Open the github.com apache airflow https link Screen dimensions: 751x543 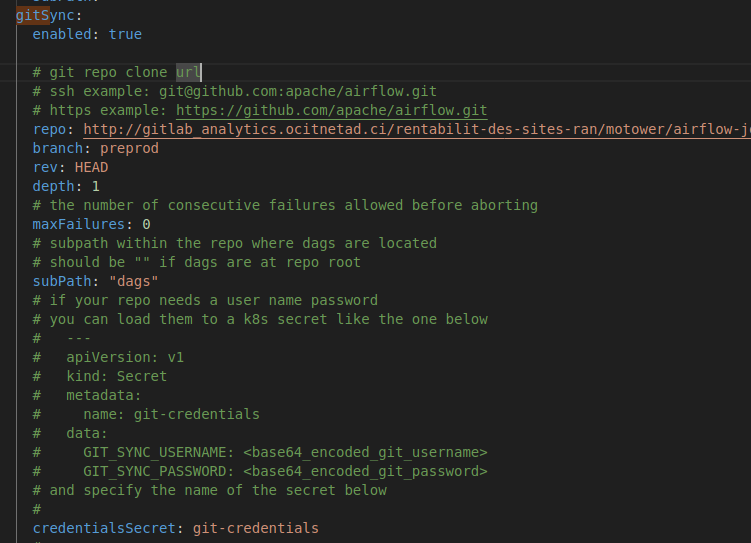point(331,111)
